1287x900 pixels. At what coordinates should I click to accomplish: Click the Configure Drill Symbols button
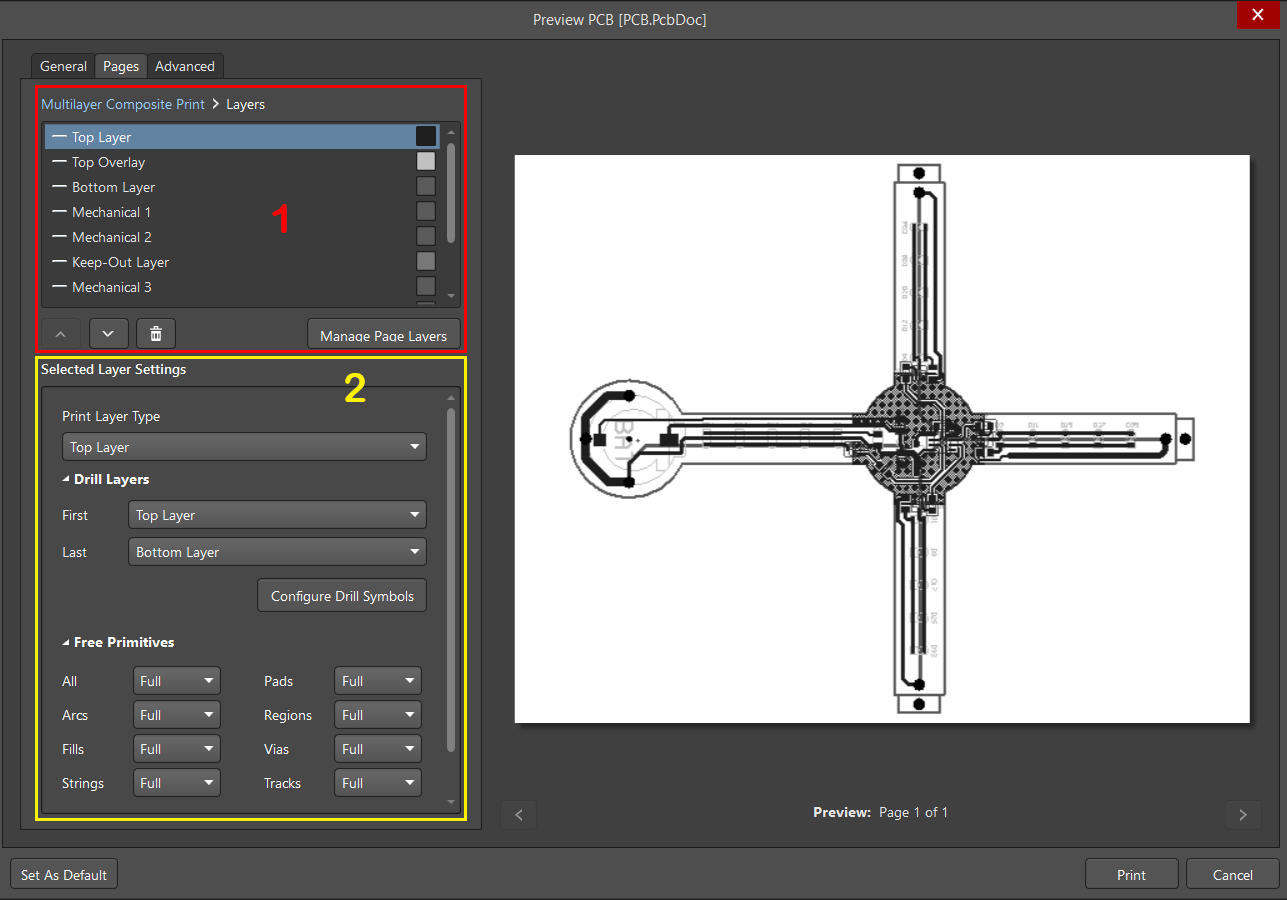click(342, 596)
